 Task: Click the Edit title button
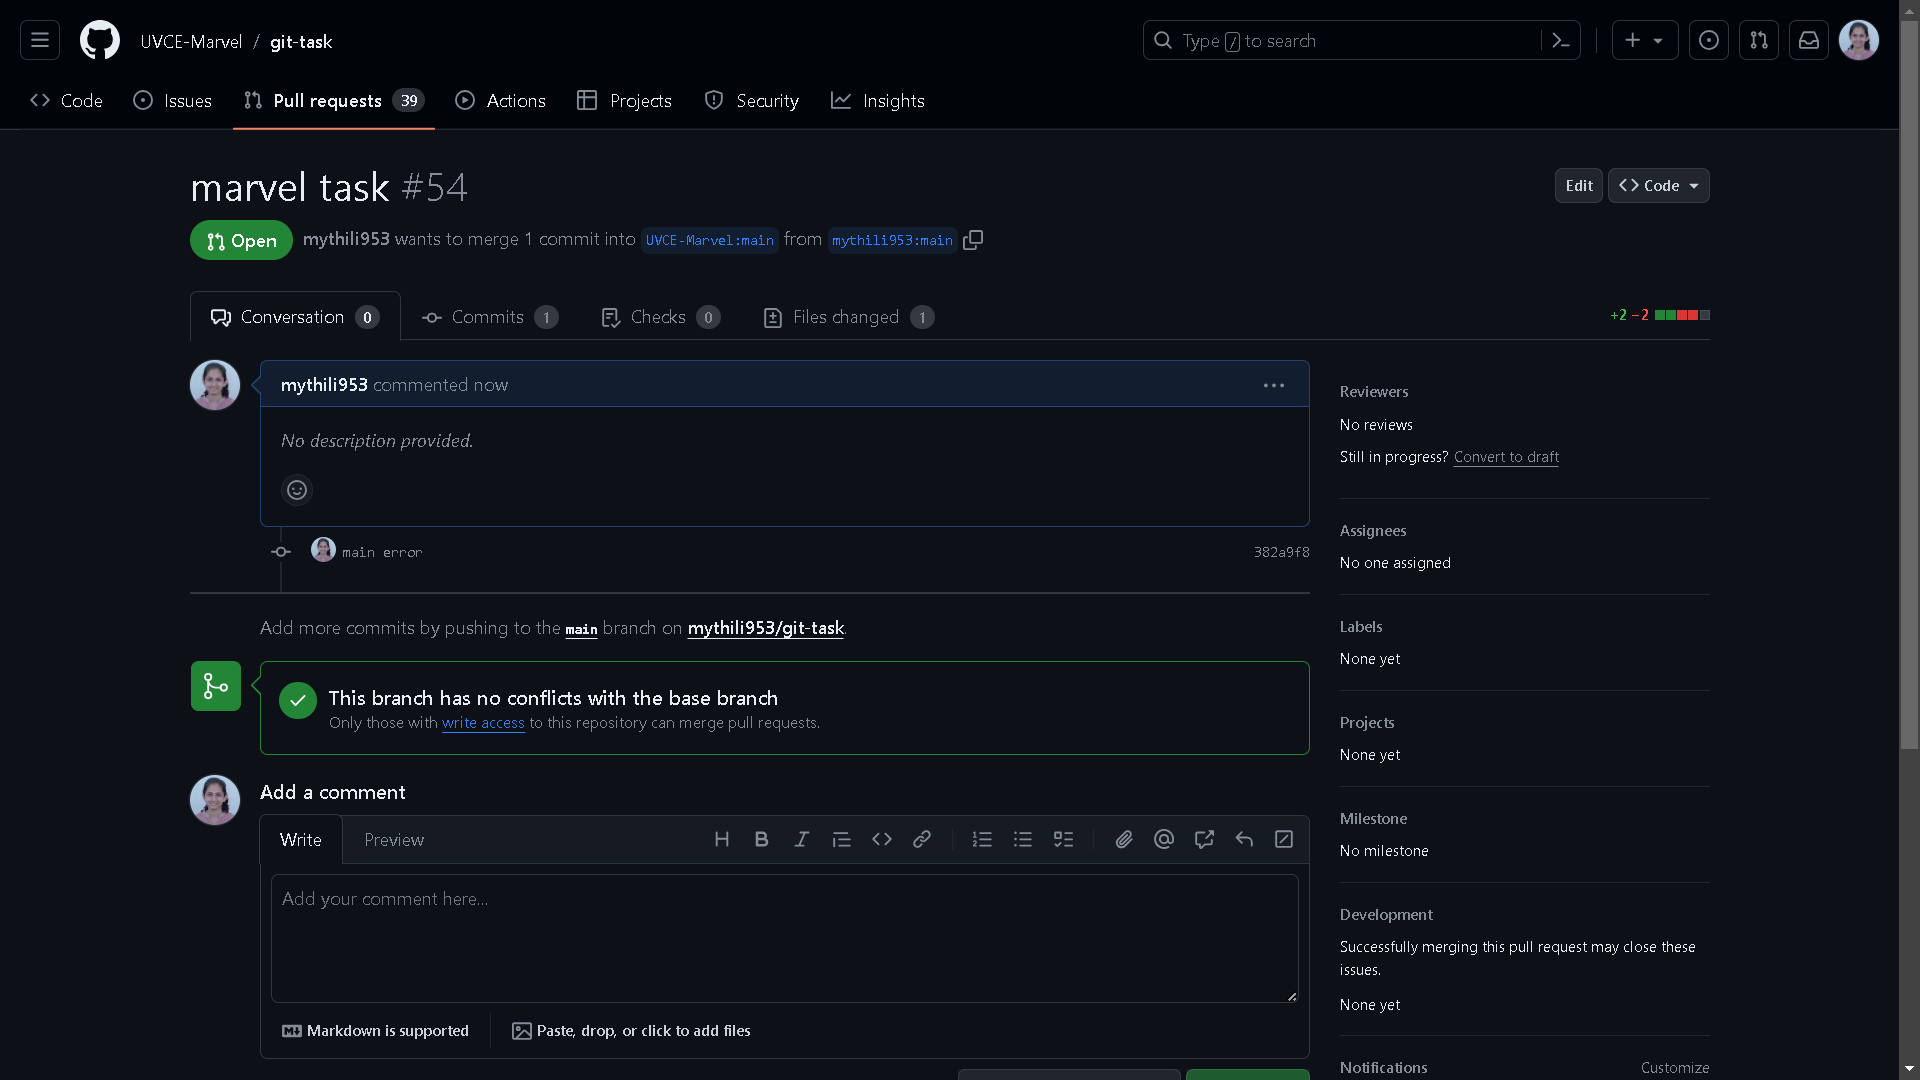point(1579,186)
